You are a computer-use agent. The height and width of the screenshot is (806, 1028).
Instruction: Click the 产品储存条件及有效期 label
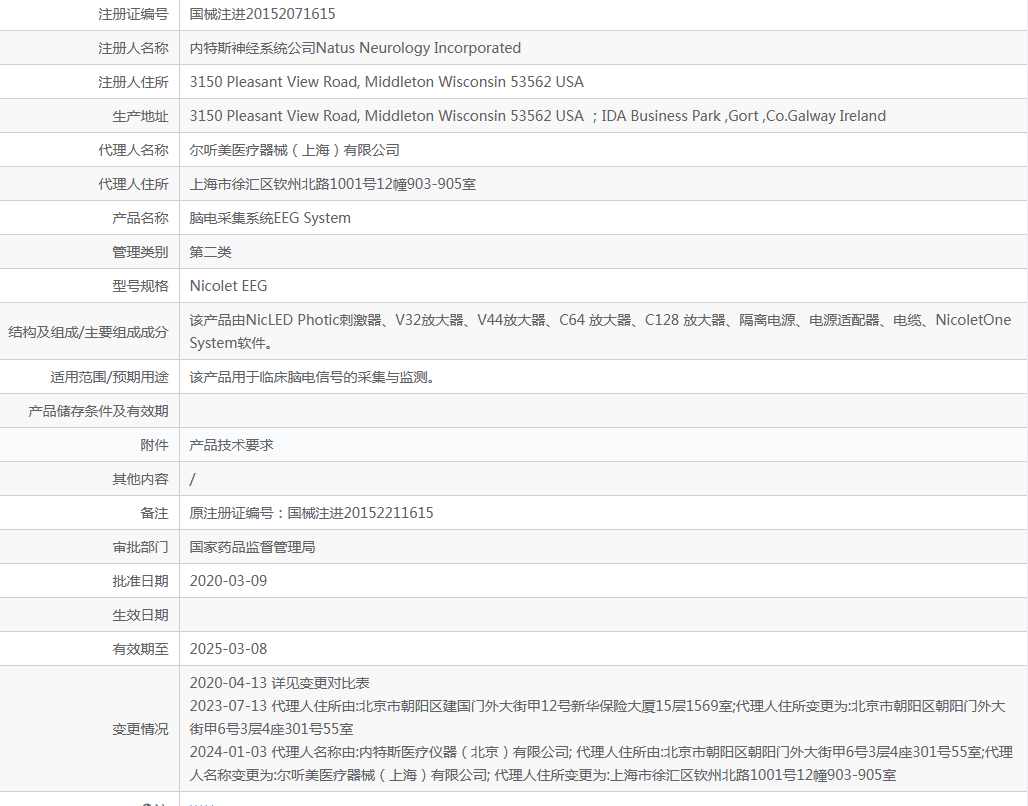coord(98,411)
